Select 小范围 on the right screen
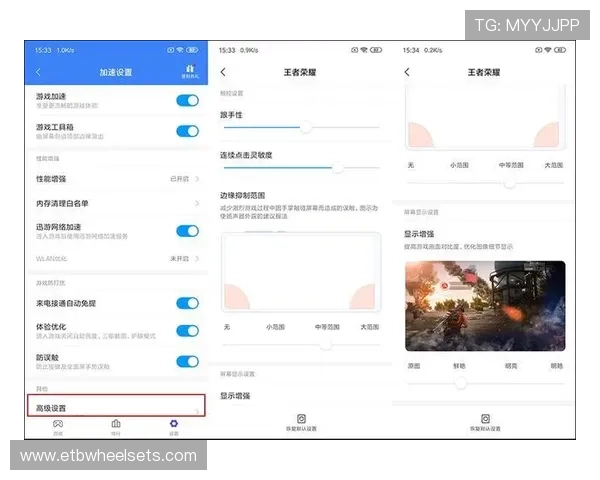 point(459,165)
